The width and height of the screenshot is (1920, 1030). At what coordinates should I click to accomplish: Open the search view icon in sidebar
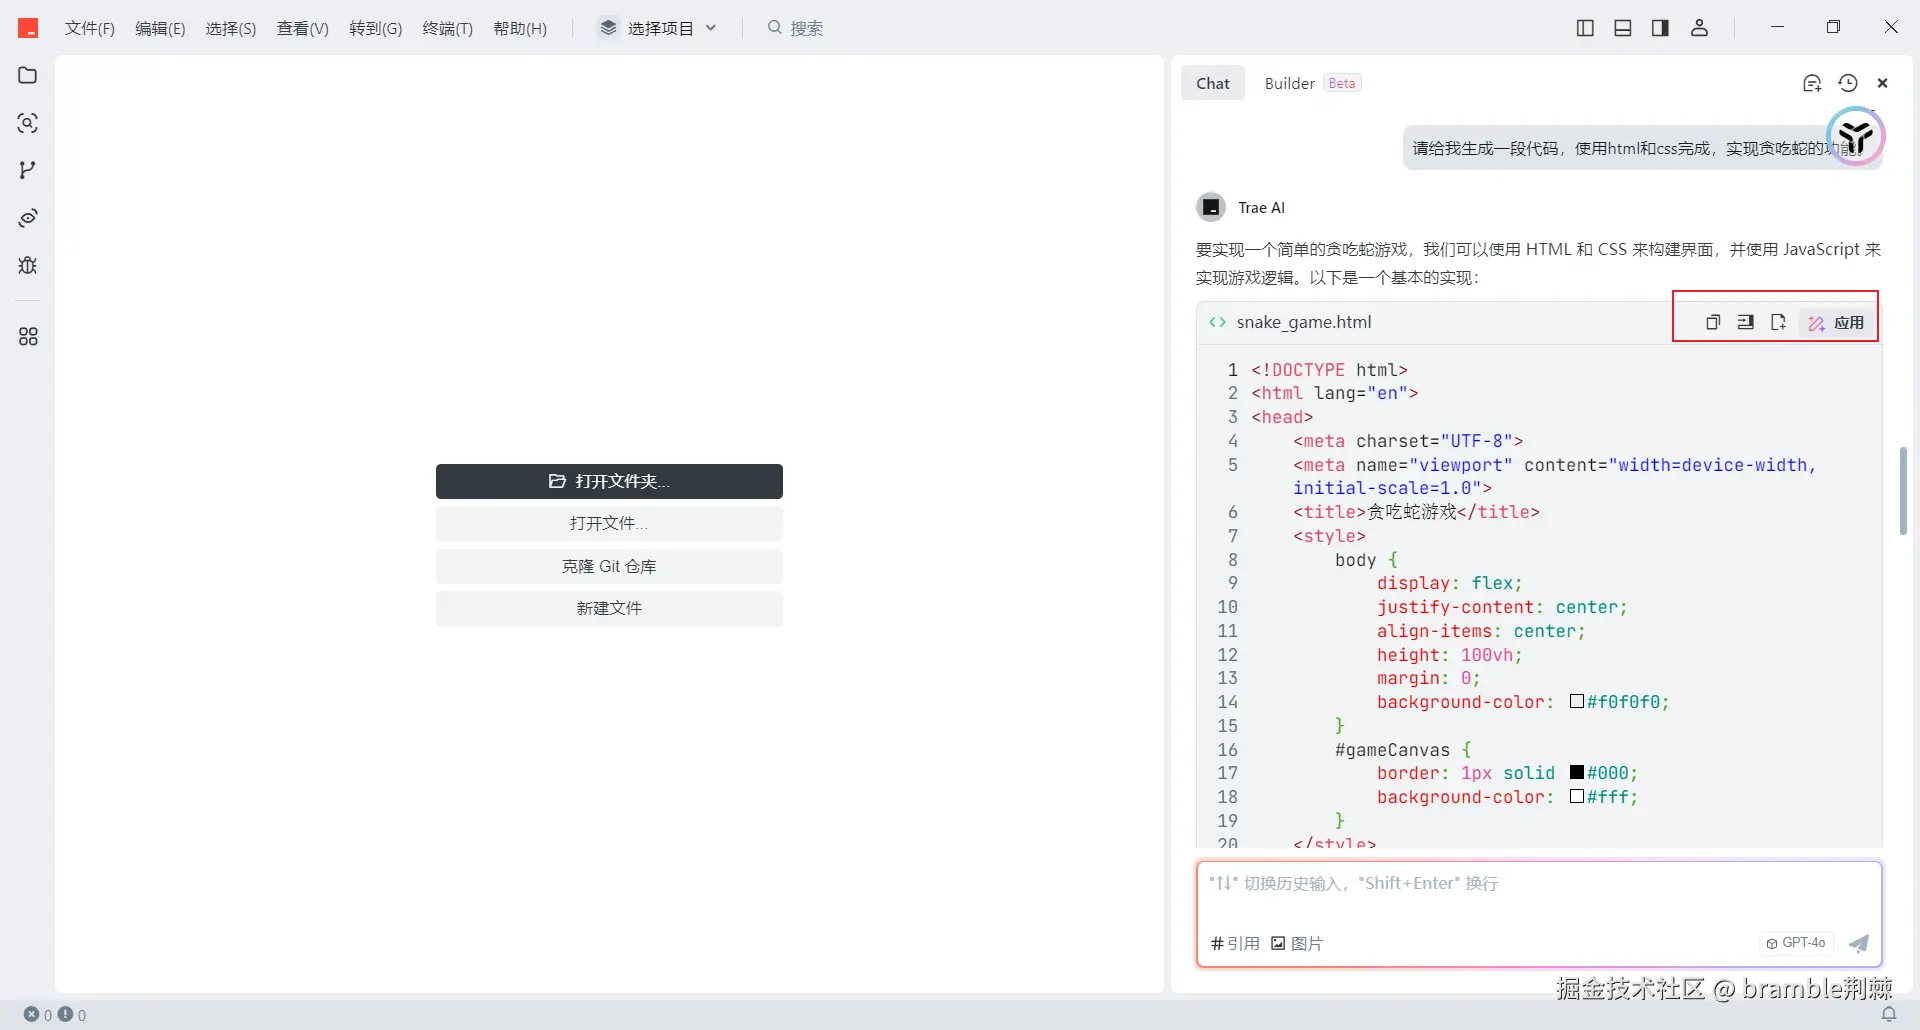[28, 123]
